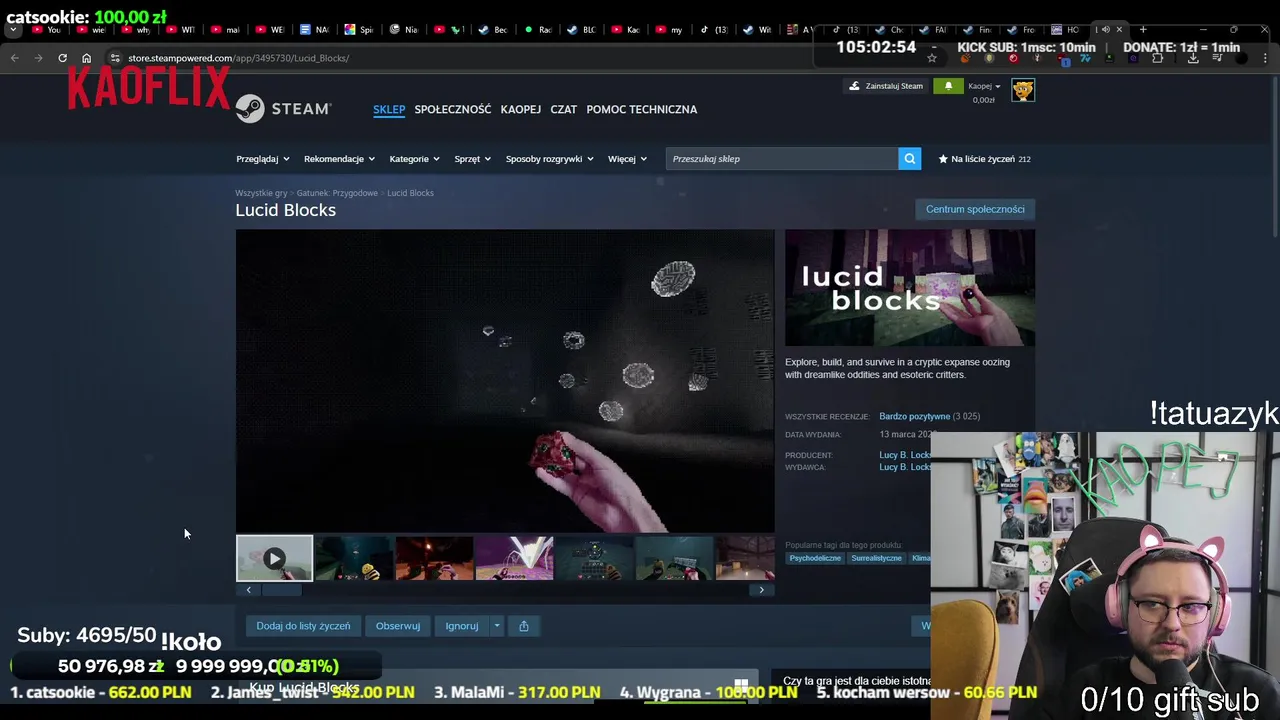The width and height of the screenshot is (1280, 720).
Task: Click Gatunek: Przygodowe breadcrumb
Action: coord(337,193)
